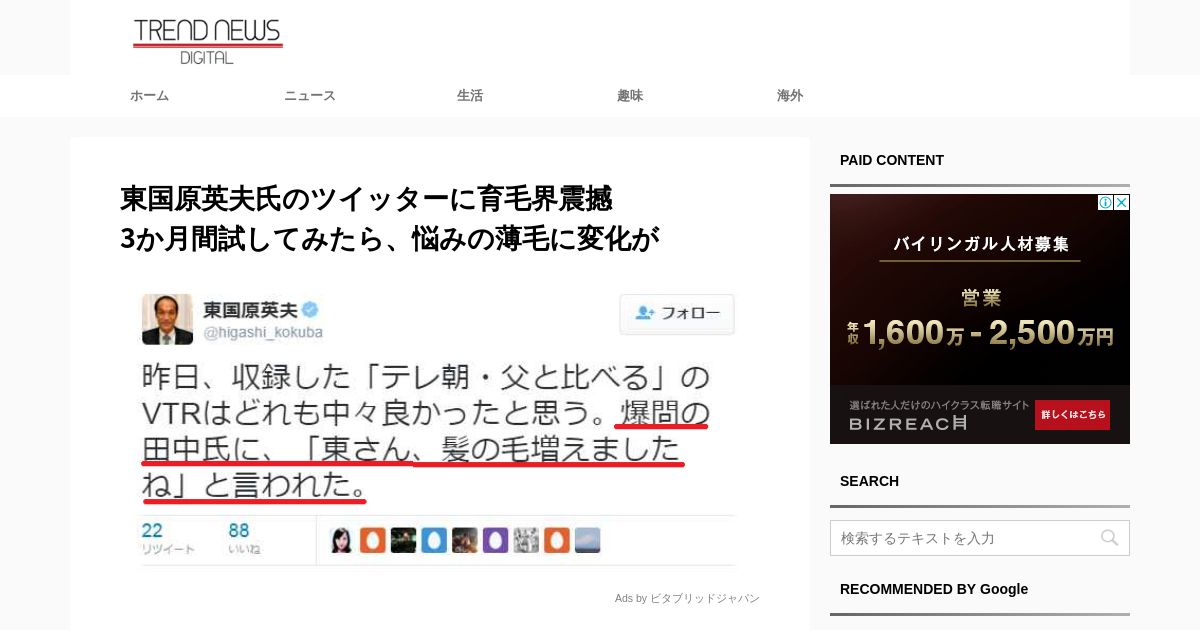This screenshot has height=630, width=1200.
Task: Click the バイリンガル人材募集 ad banner text
Action: coord(980,244)
